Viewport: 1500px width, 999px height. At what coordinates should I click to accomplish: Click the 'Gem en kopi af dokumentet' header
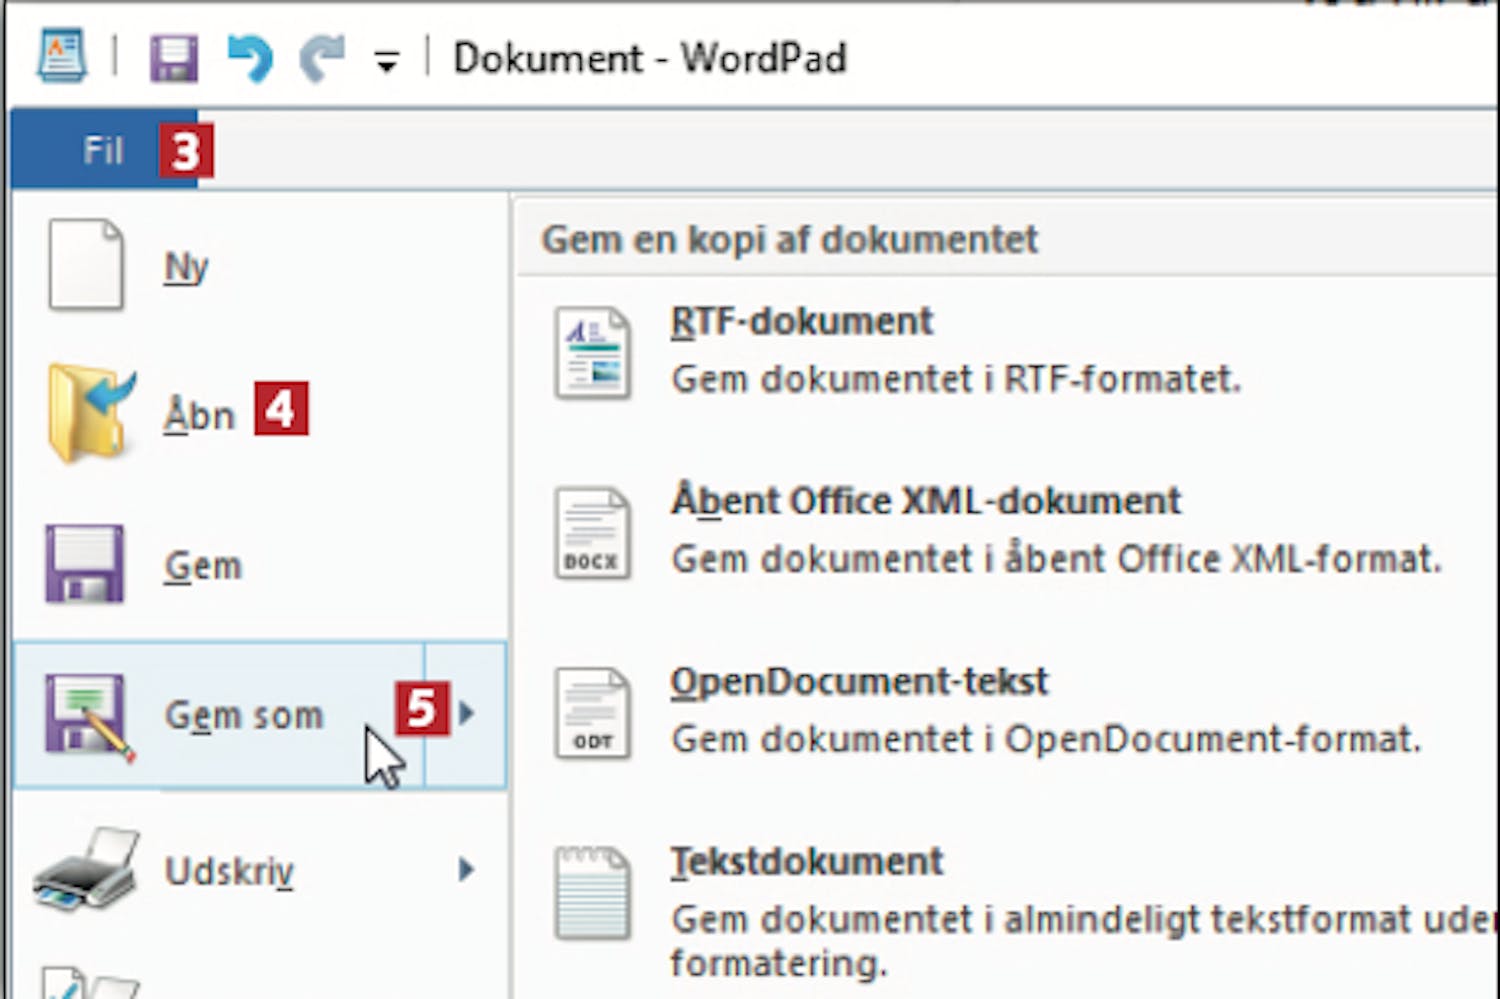point(790,240)
